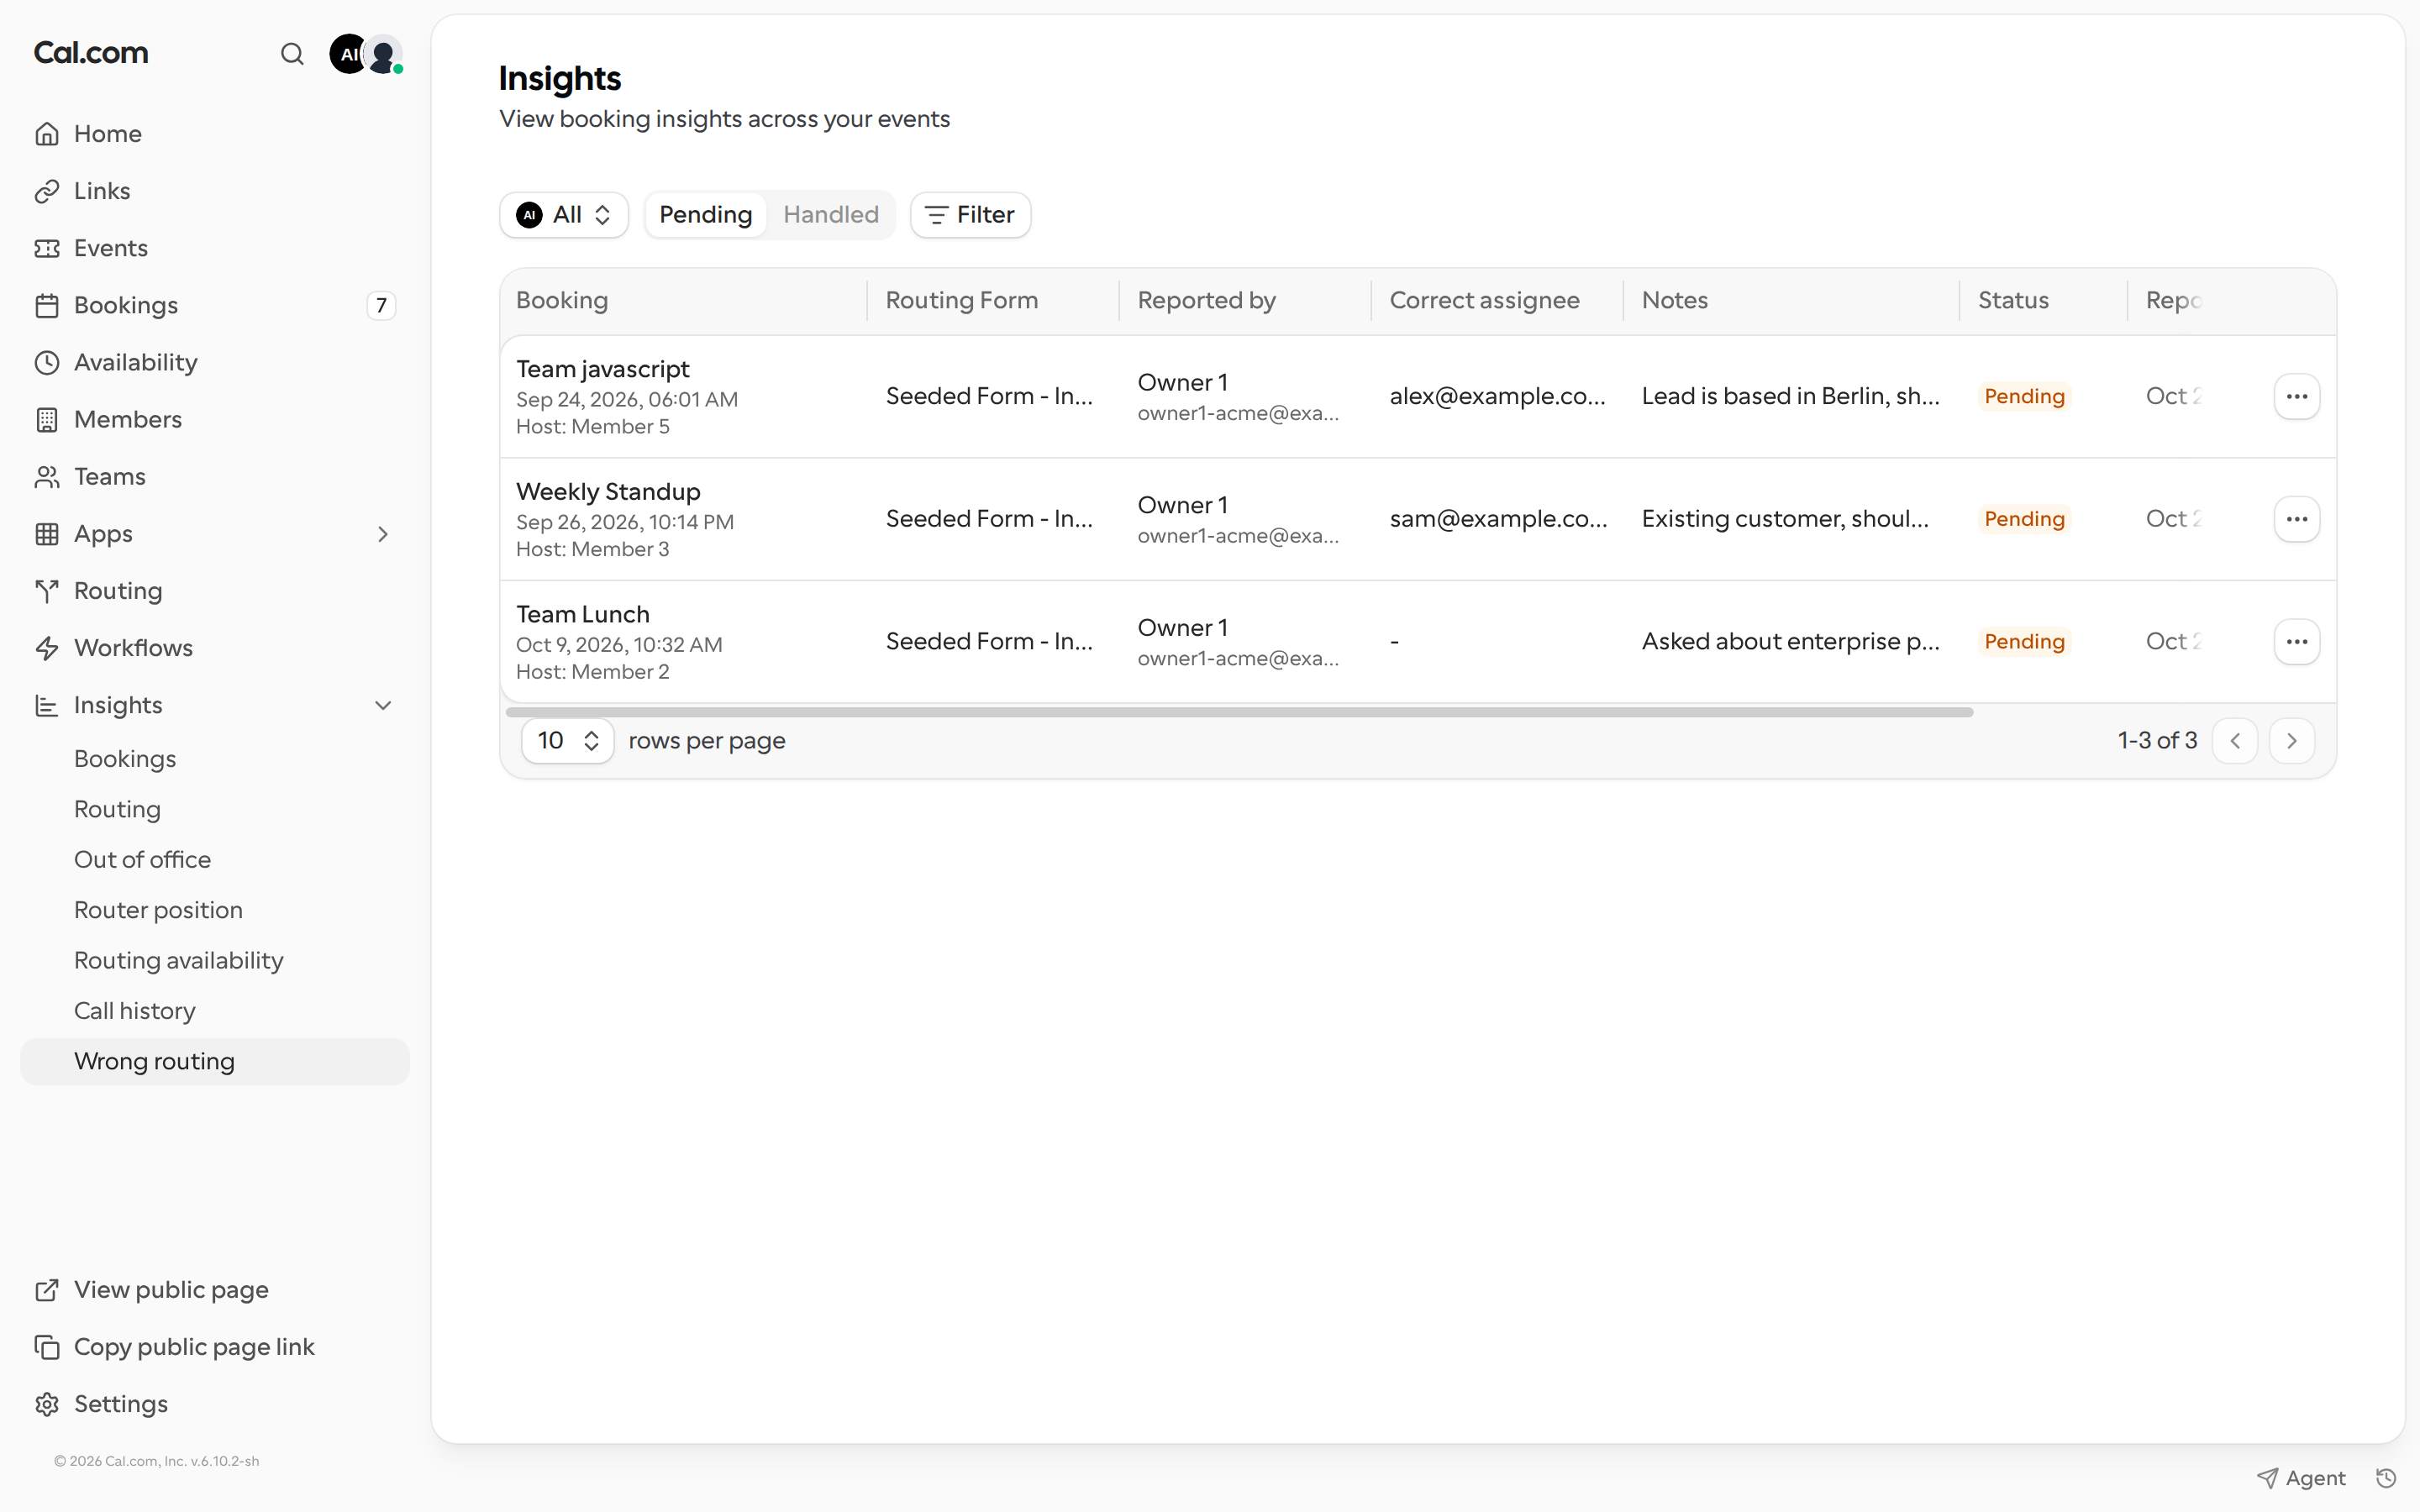Click View public page link

click(214, 1290)
